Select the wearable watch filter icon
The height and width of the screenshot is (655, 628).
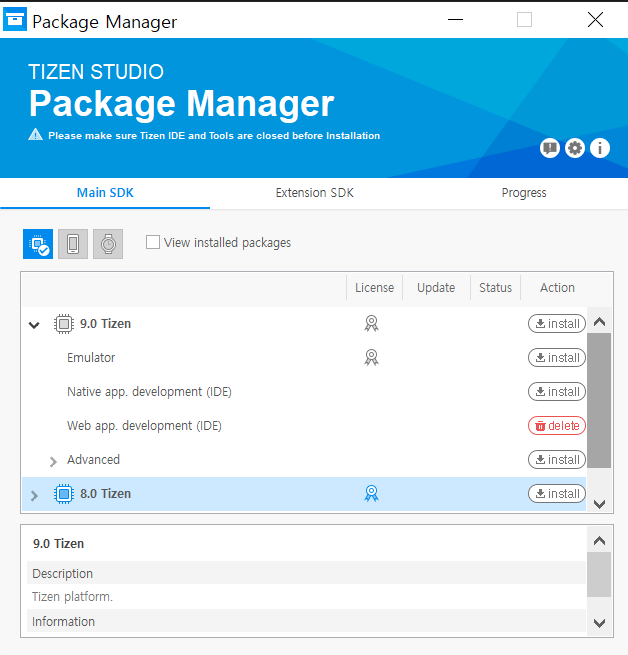point(108,243)
